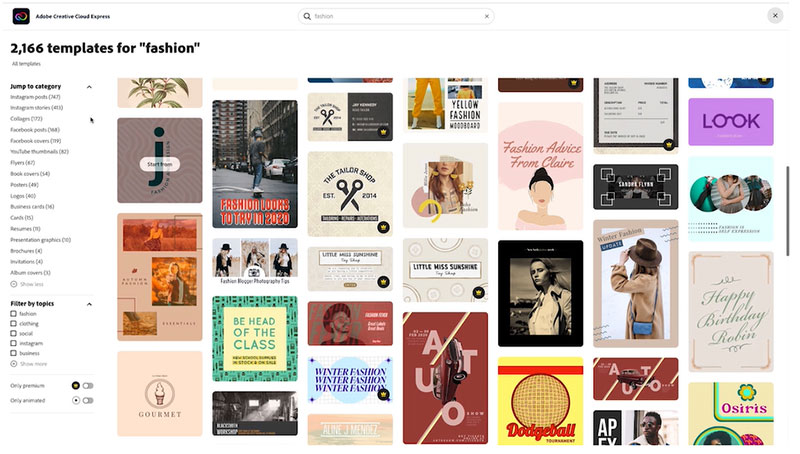Open the YouTube thumbnails category
Screen dimensions: 800x454
tap(39, 151)
